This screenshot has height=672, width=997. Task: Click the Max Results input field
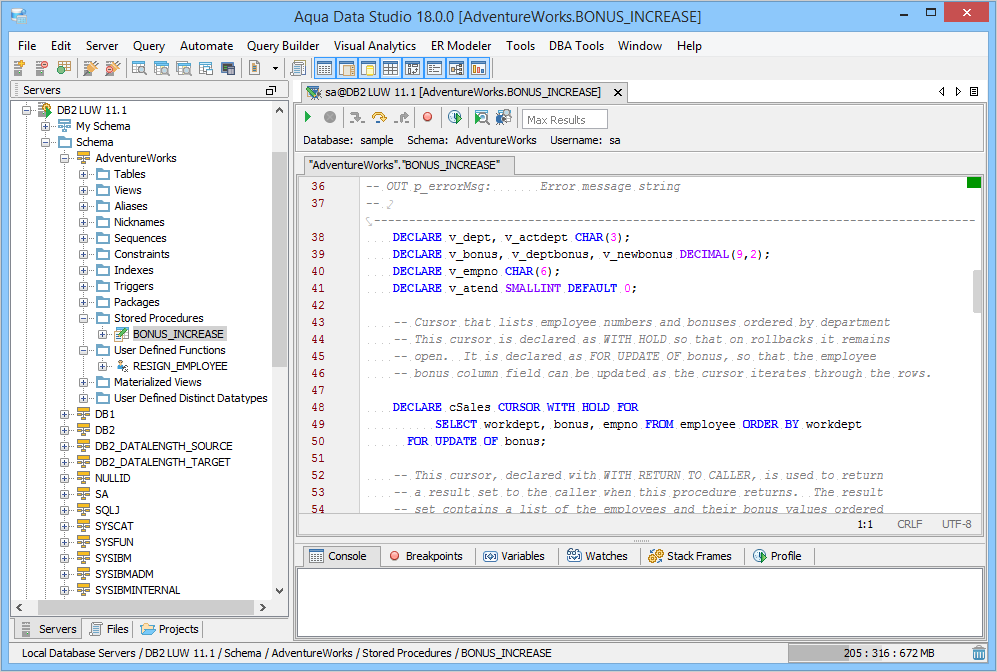pos(565,120)
